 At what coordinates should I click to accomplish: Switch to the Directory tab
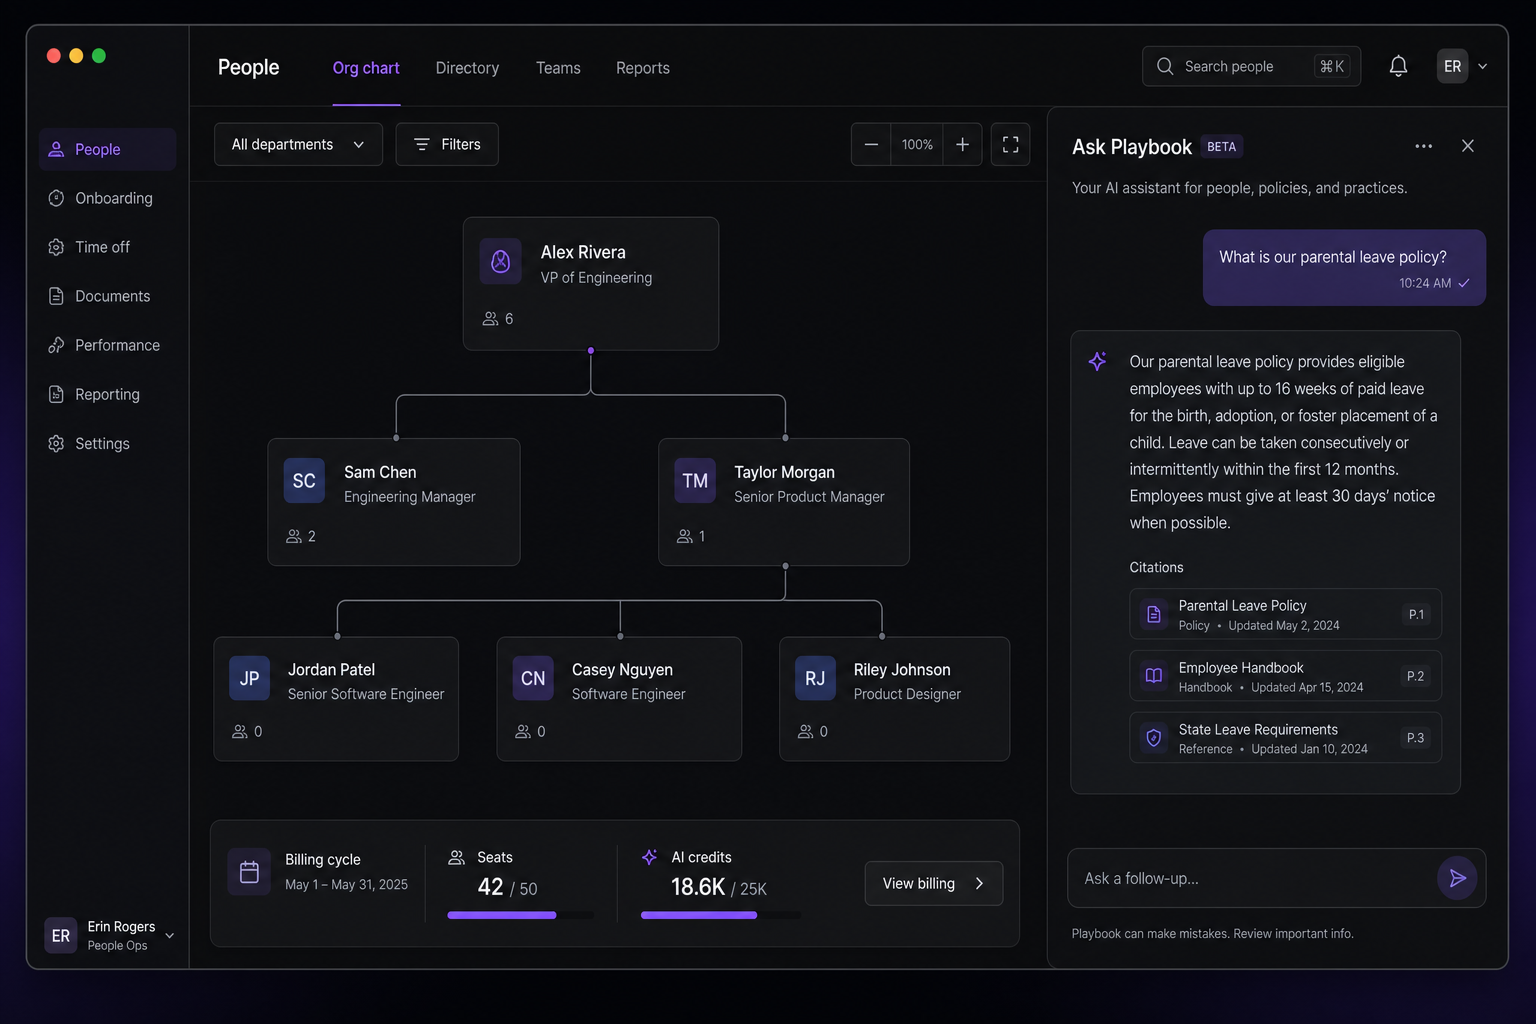coord(467,68)
